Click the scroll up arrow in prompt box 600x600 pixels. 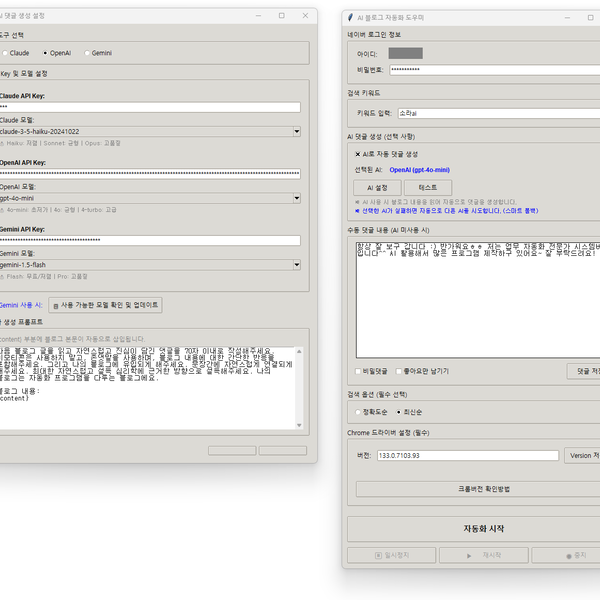(299, 351)
